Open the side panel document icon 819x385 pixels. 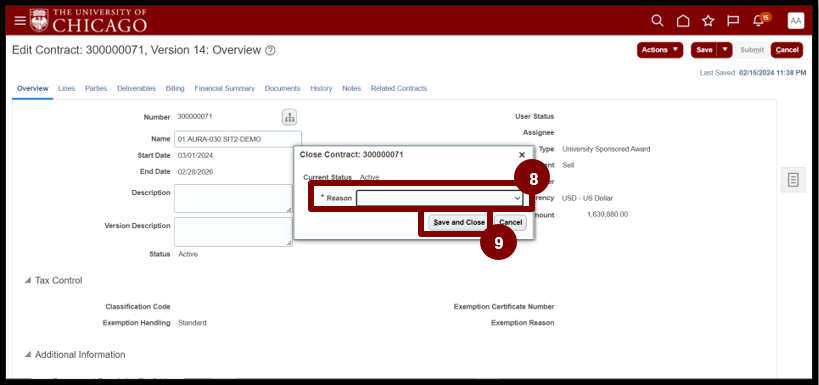coord(793,180)
